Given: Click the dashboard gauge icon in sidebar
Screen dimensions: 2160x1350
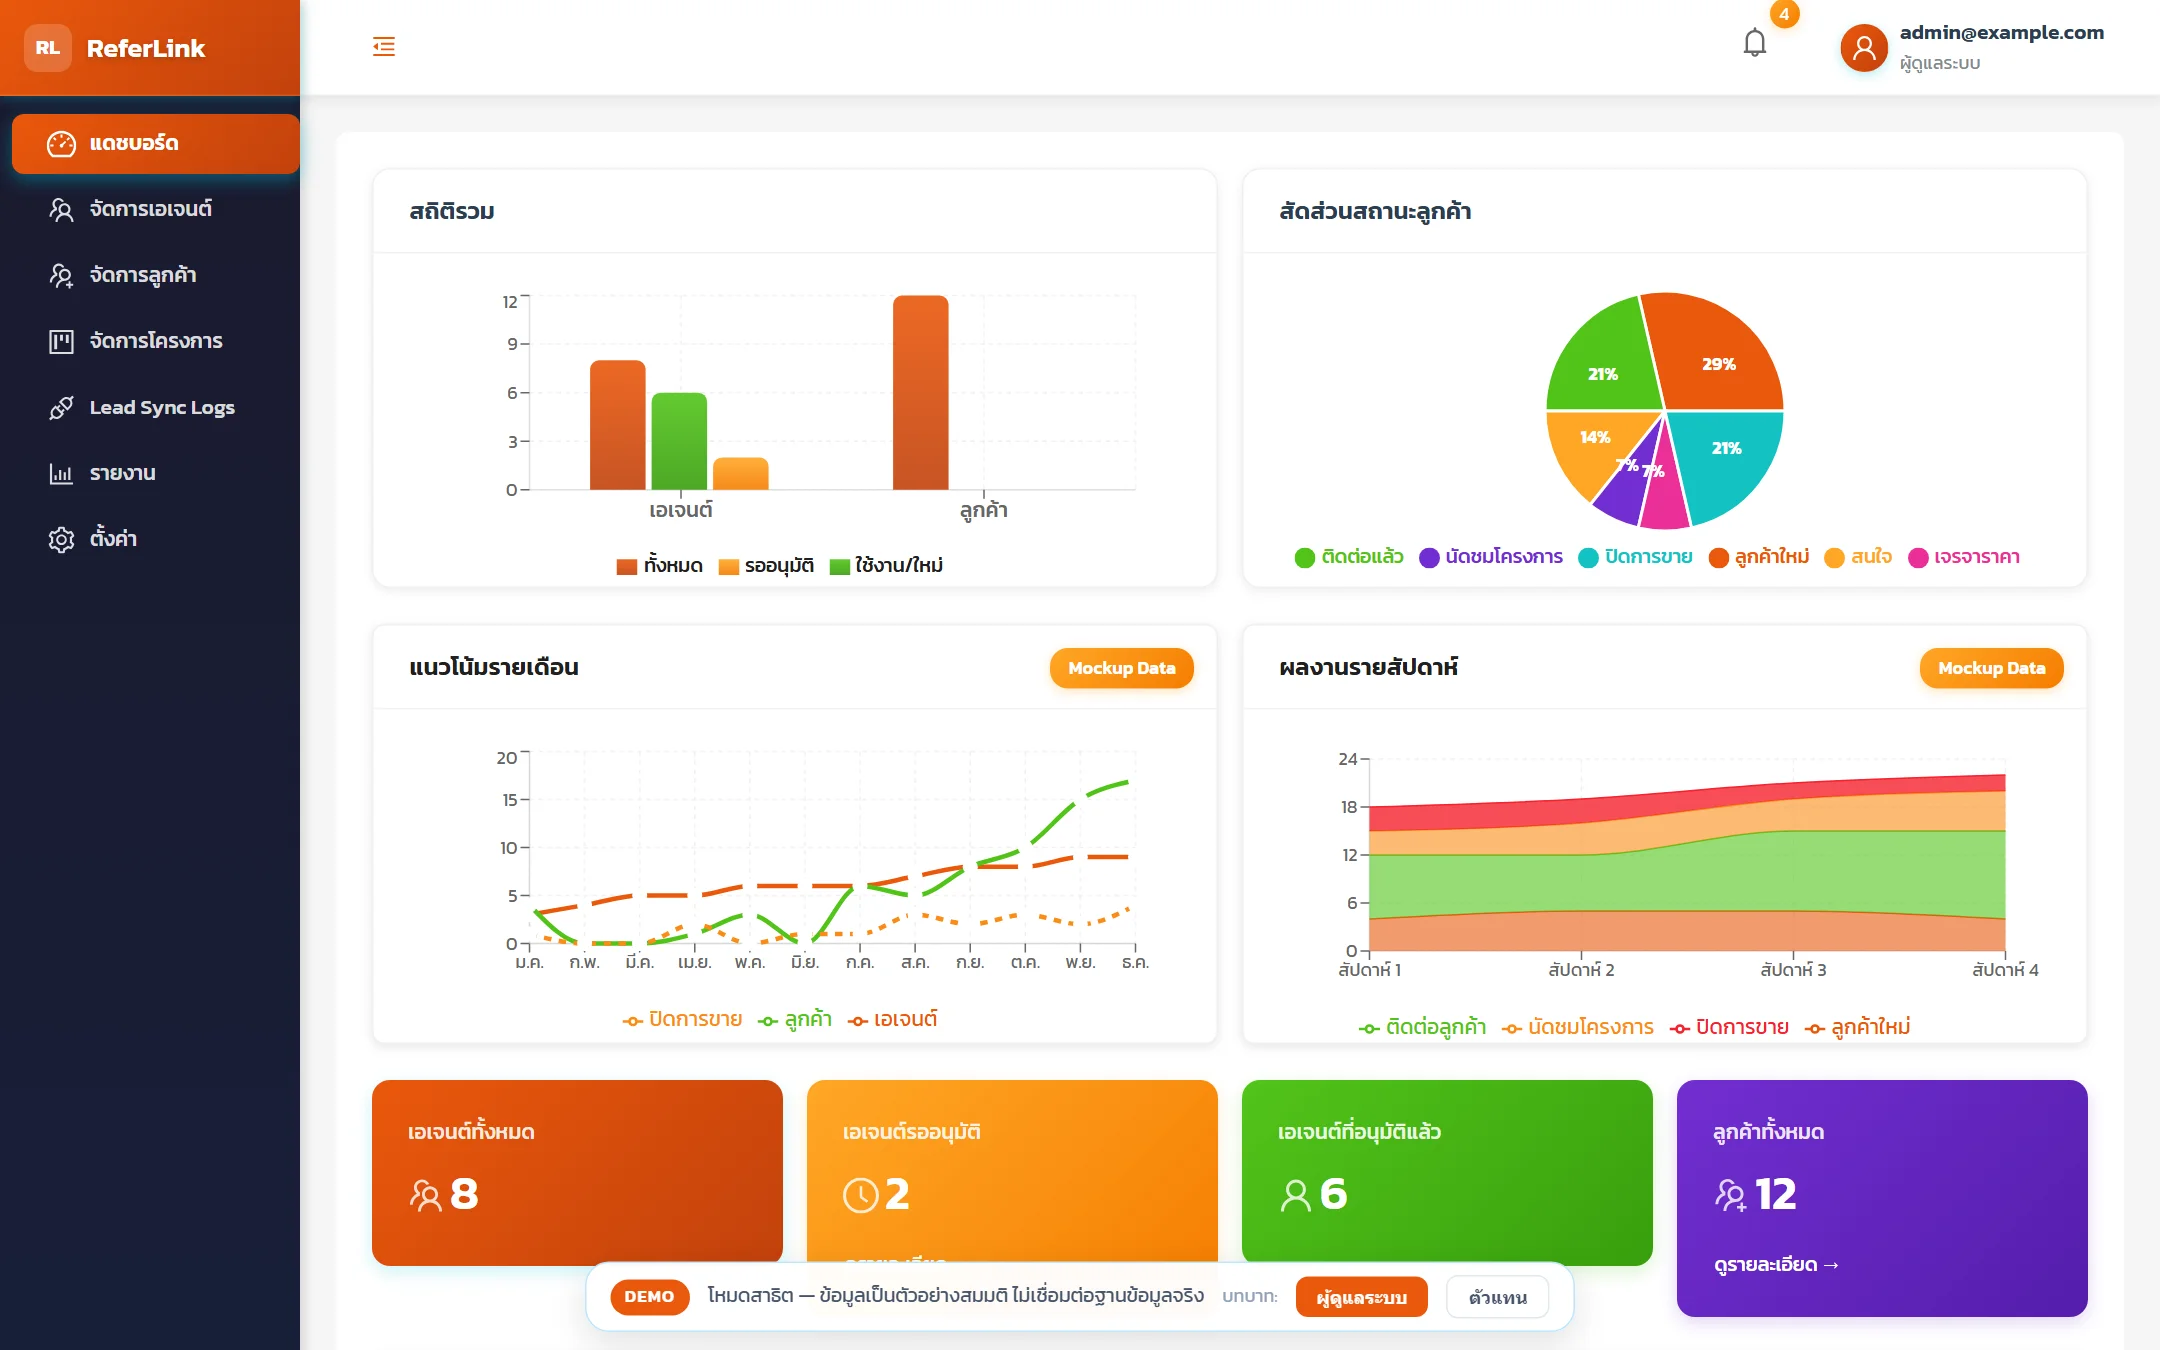Looking at the screenshot, I should (61, 143).
